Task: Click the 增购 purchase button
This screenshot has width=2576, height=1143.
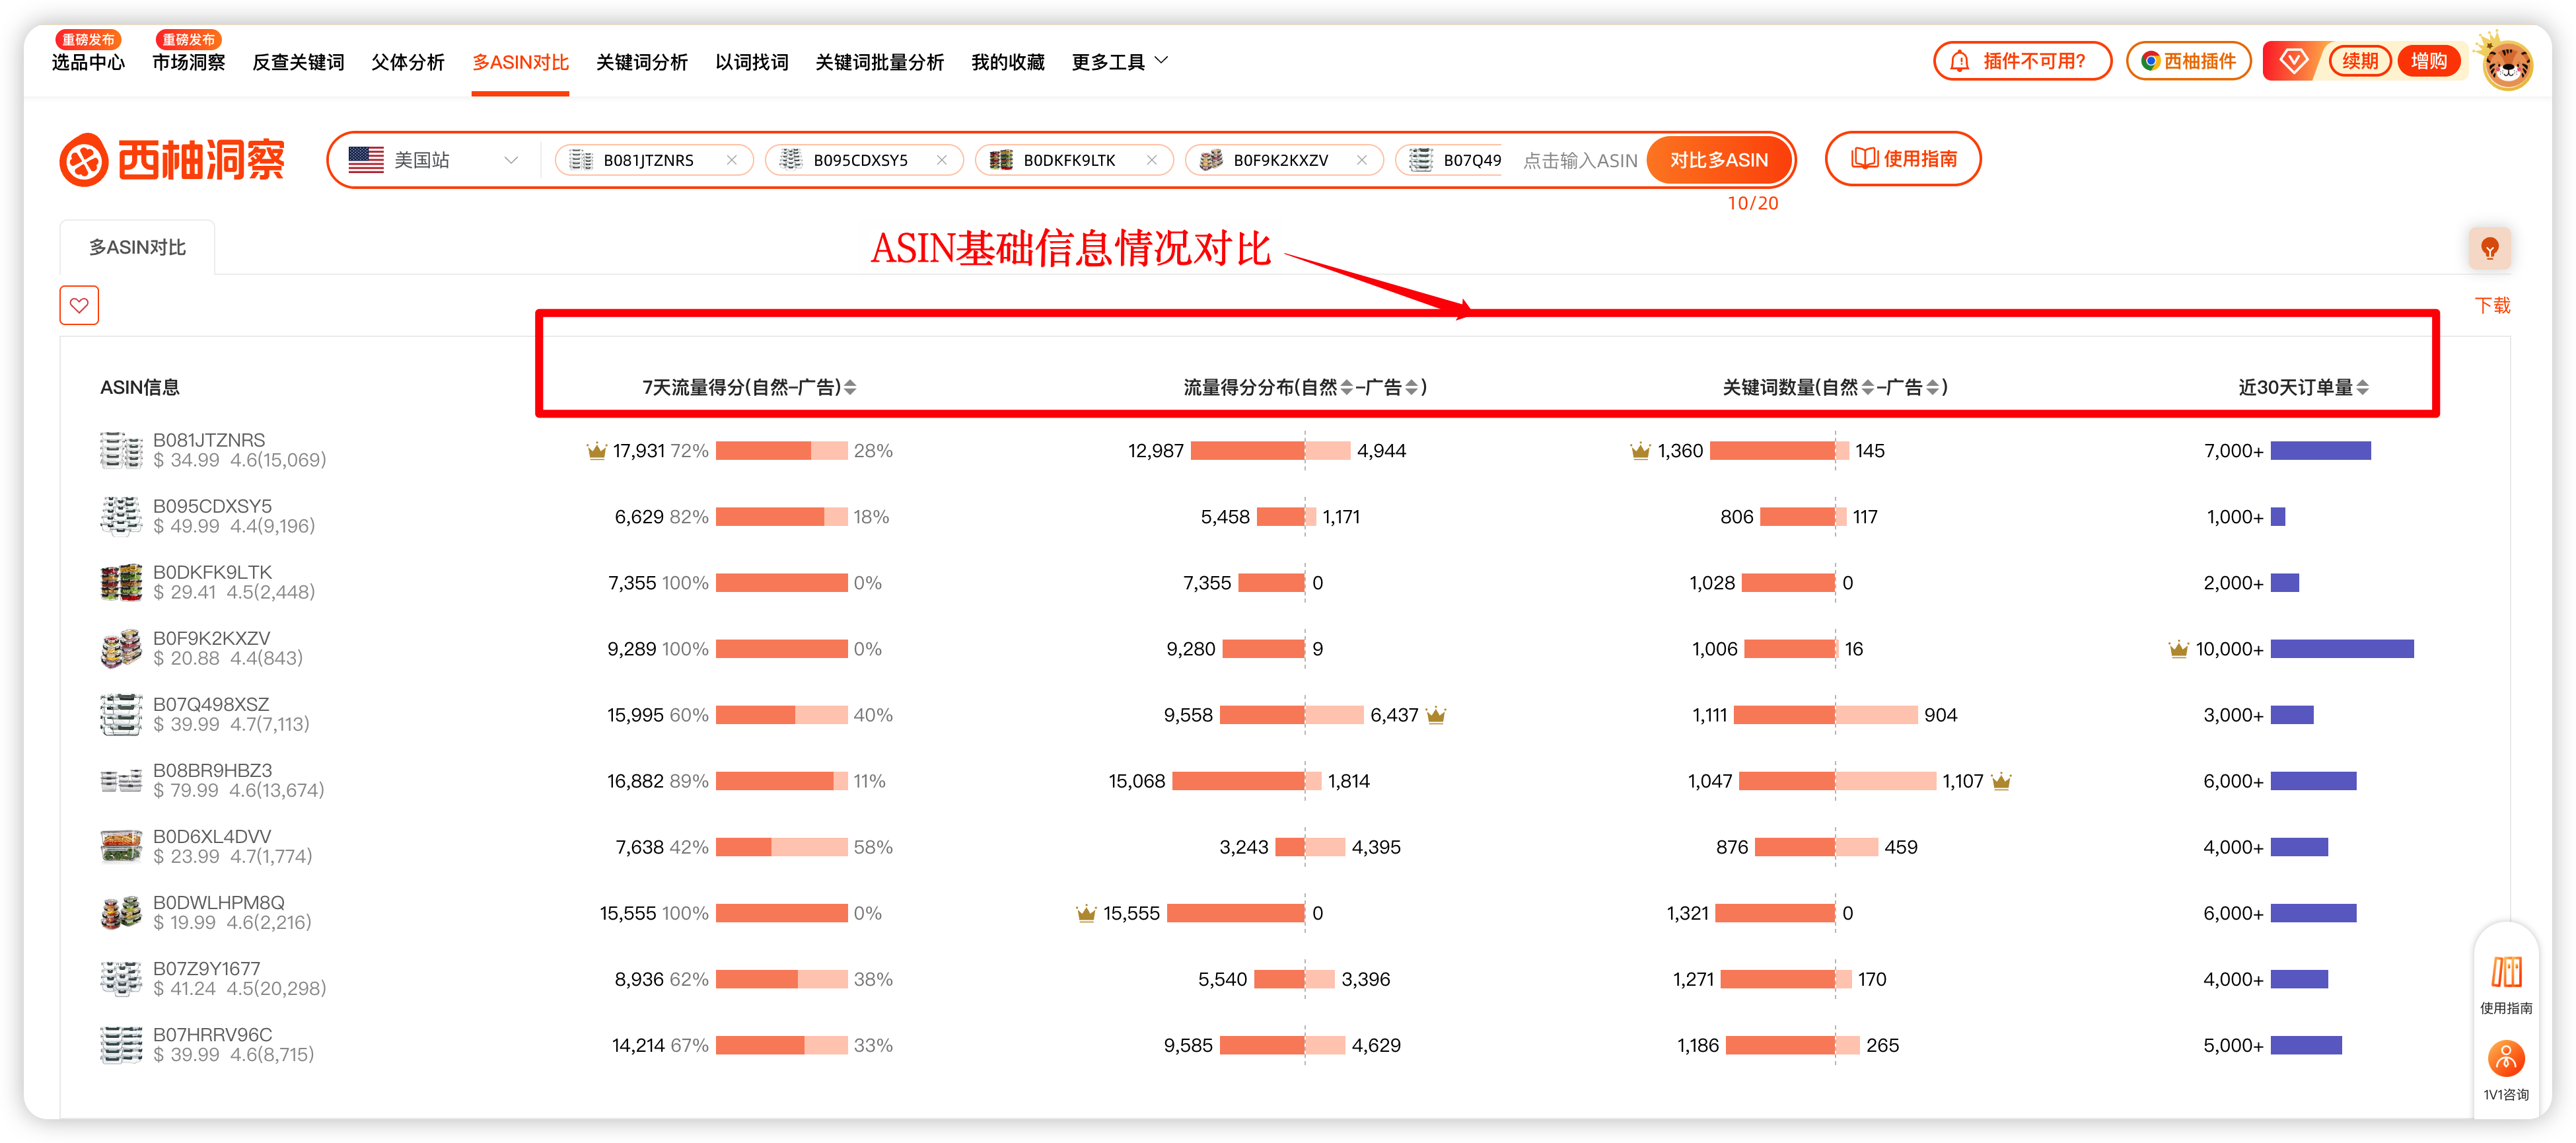Action: tap(2428, 61)
